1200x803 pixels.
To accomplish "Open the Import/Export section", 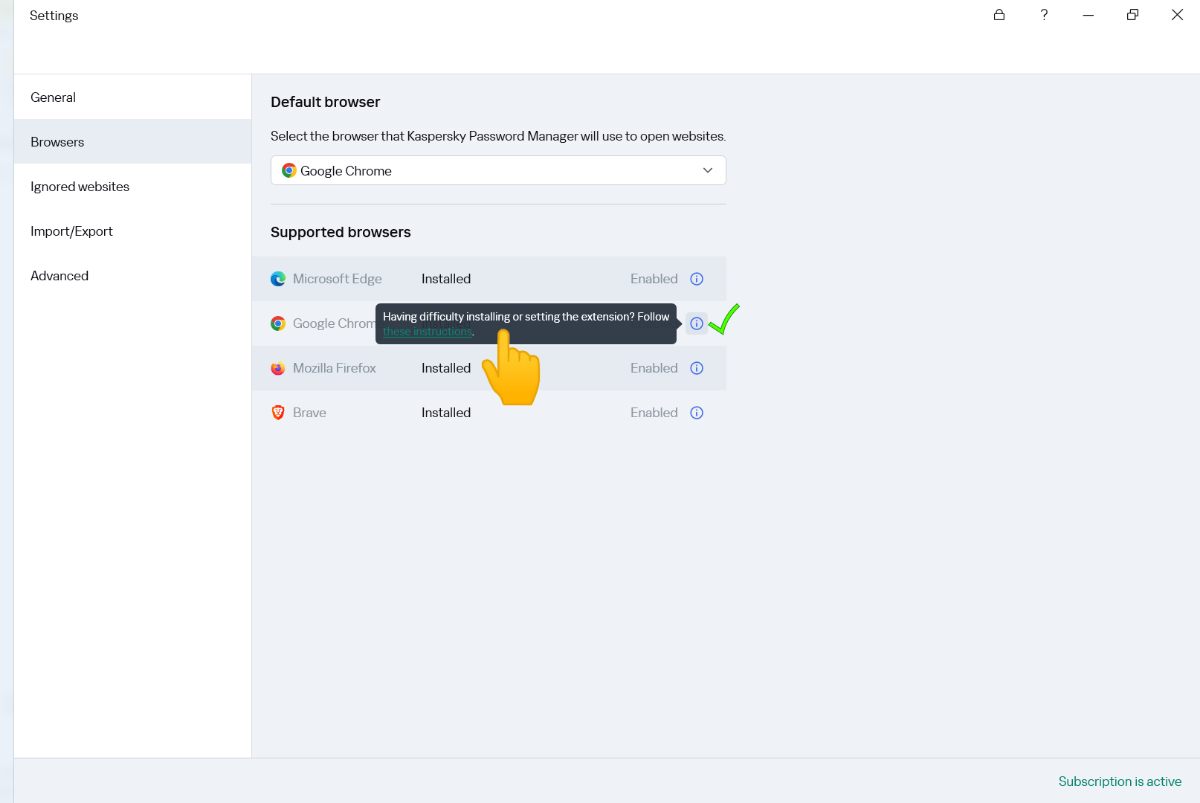I will [x=132, y=231].
